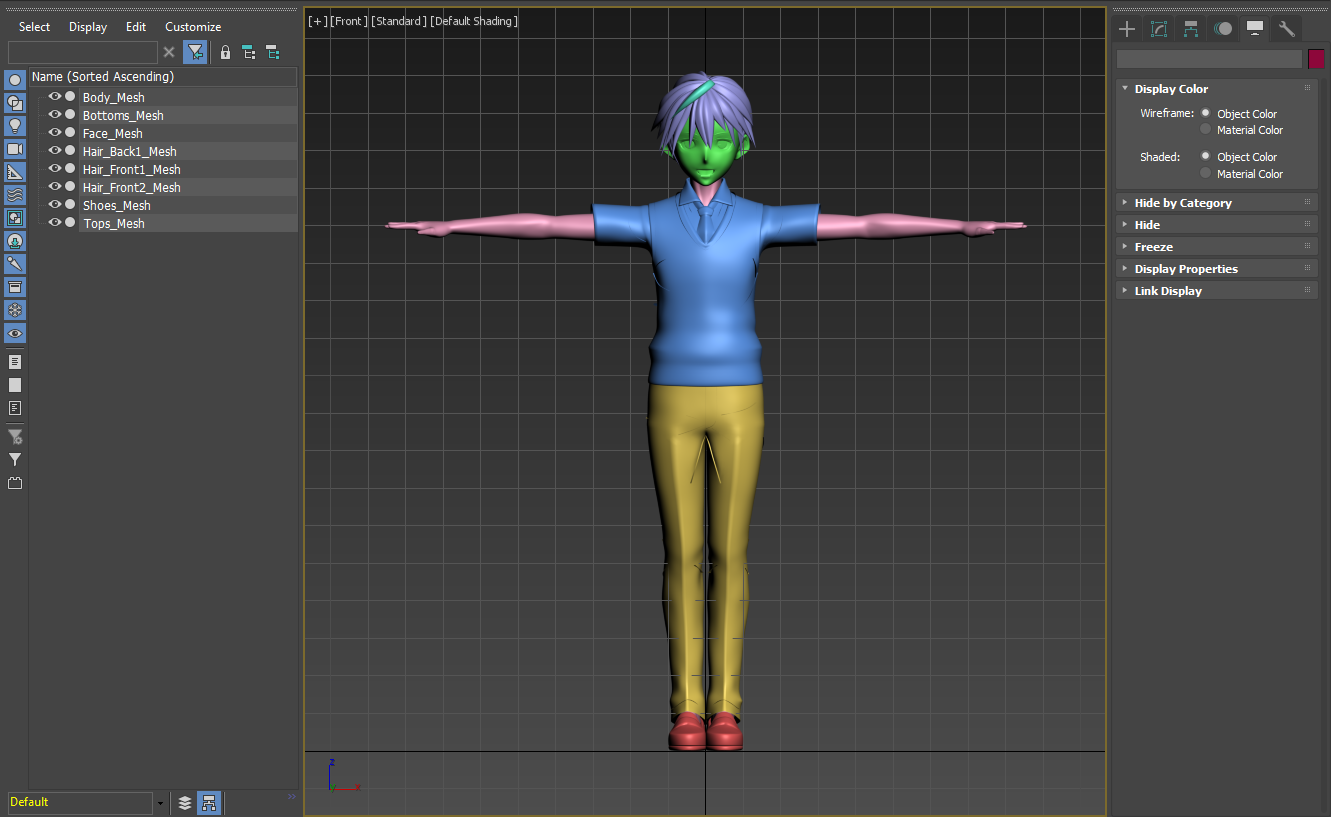Screen dimensions: 1331x817
Task: Click the object color swatch
Action: (x=1316, y=59)
